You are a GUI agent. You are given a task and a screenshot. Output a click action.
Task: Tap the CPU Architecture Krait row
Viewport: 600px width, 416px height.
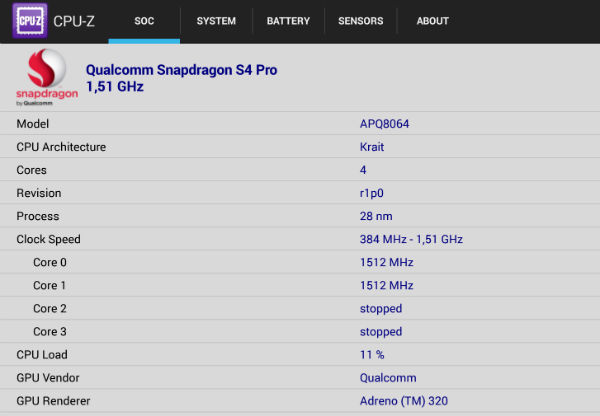pos(300,147)
